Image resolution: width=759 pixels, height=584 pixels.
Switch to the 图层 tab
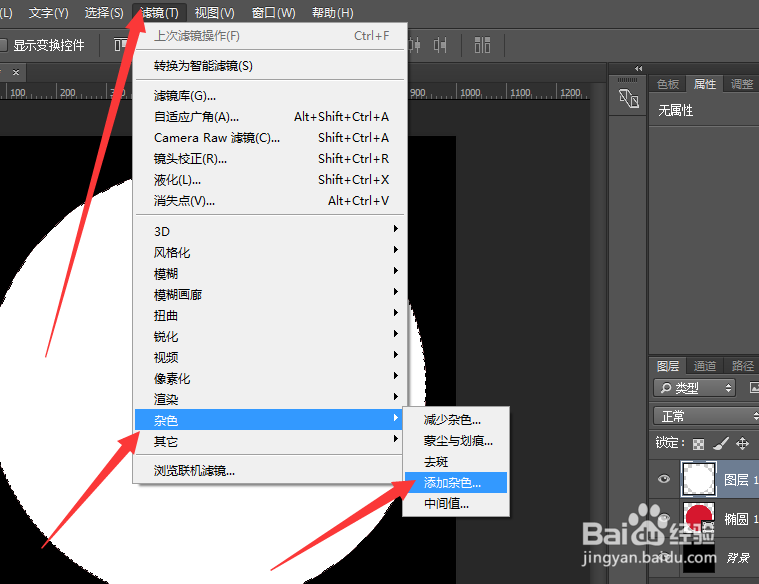pos(668,366)
